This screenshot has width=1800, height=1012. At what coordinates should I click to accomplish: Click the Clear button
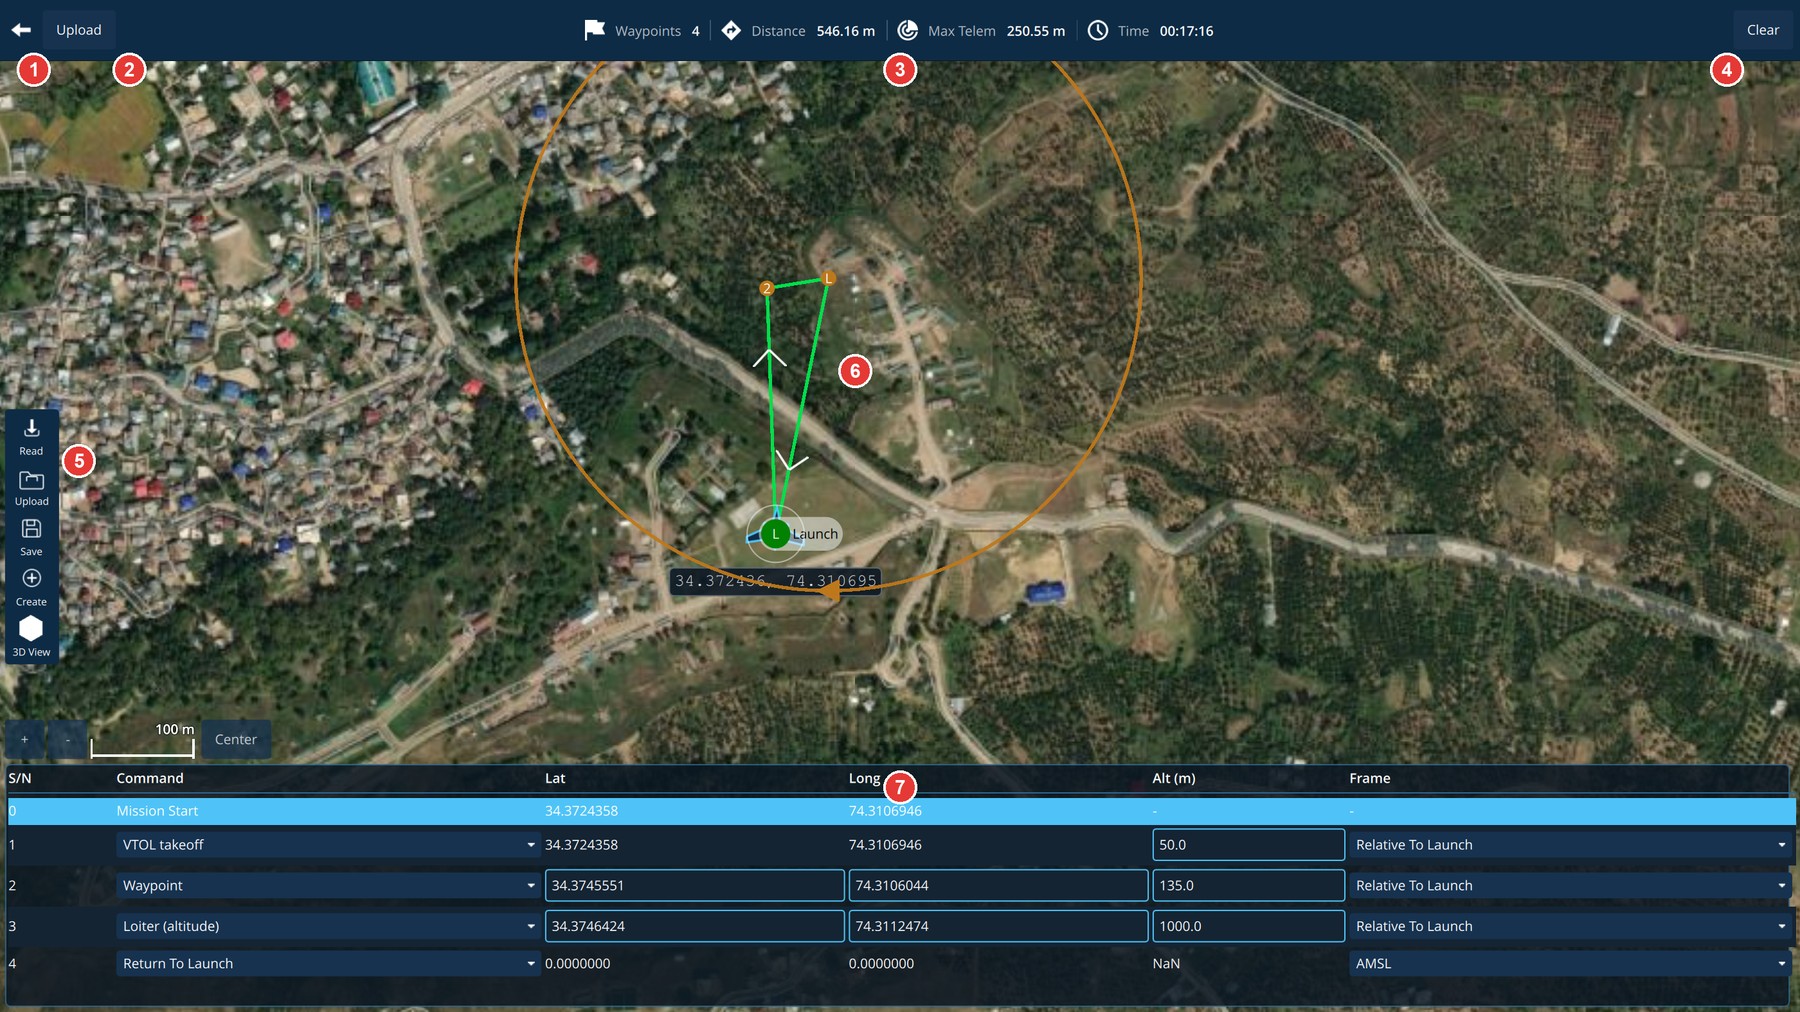tap(1763, 30)
